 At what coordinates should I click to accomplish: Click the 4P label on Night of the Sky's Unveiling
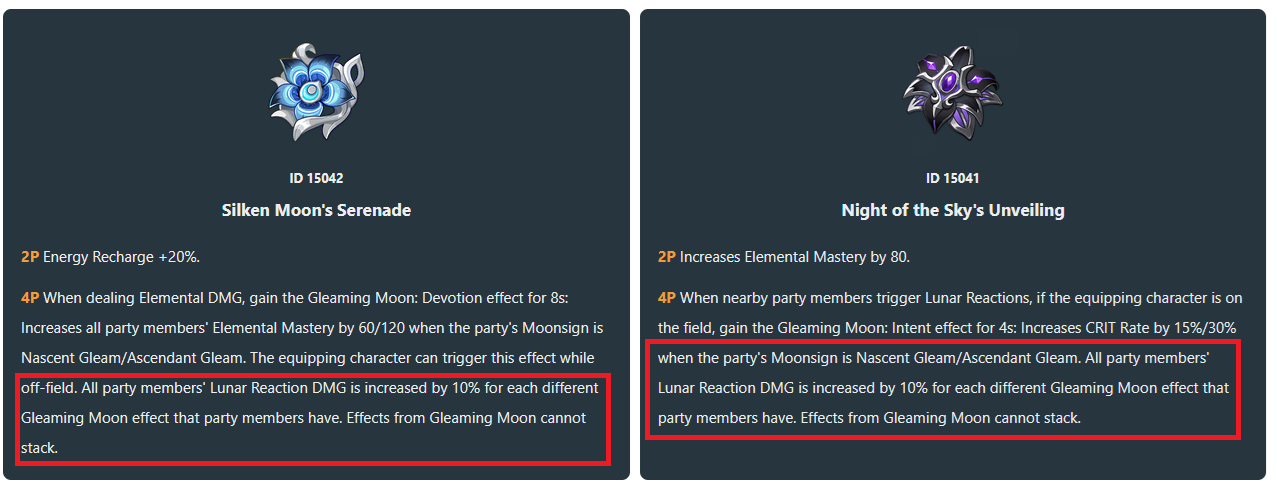[x=667, y=298]
